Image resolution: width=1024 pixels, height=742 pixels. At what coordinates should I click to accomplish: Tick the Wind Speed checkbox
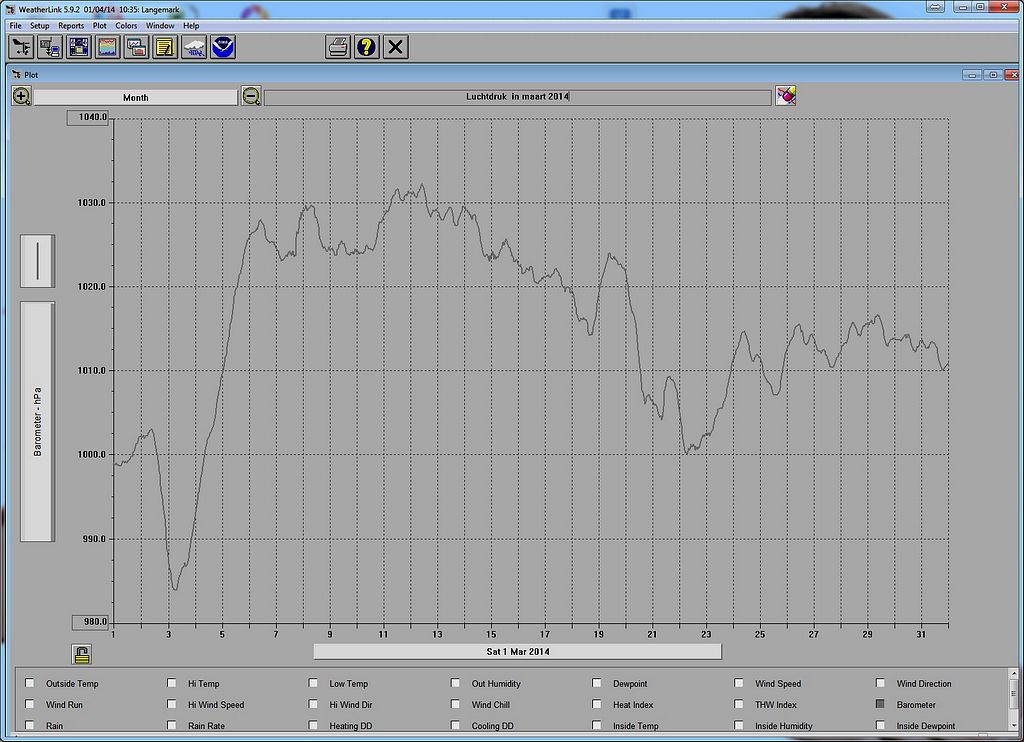tap(739, 684)
